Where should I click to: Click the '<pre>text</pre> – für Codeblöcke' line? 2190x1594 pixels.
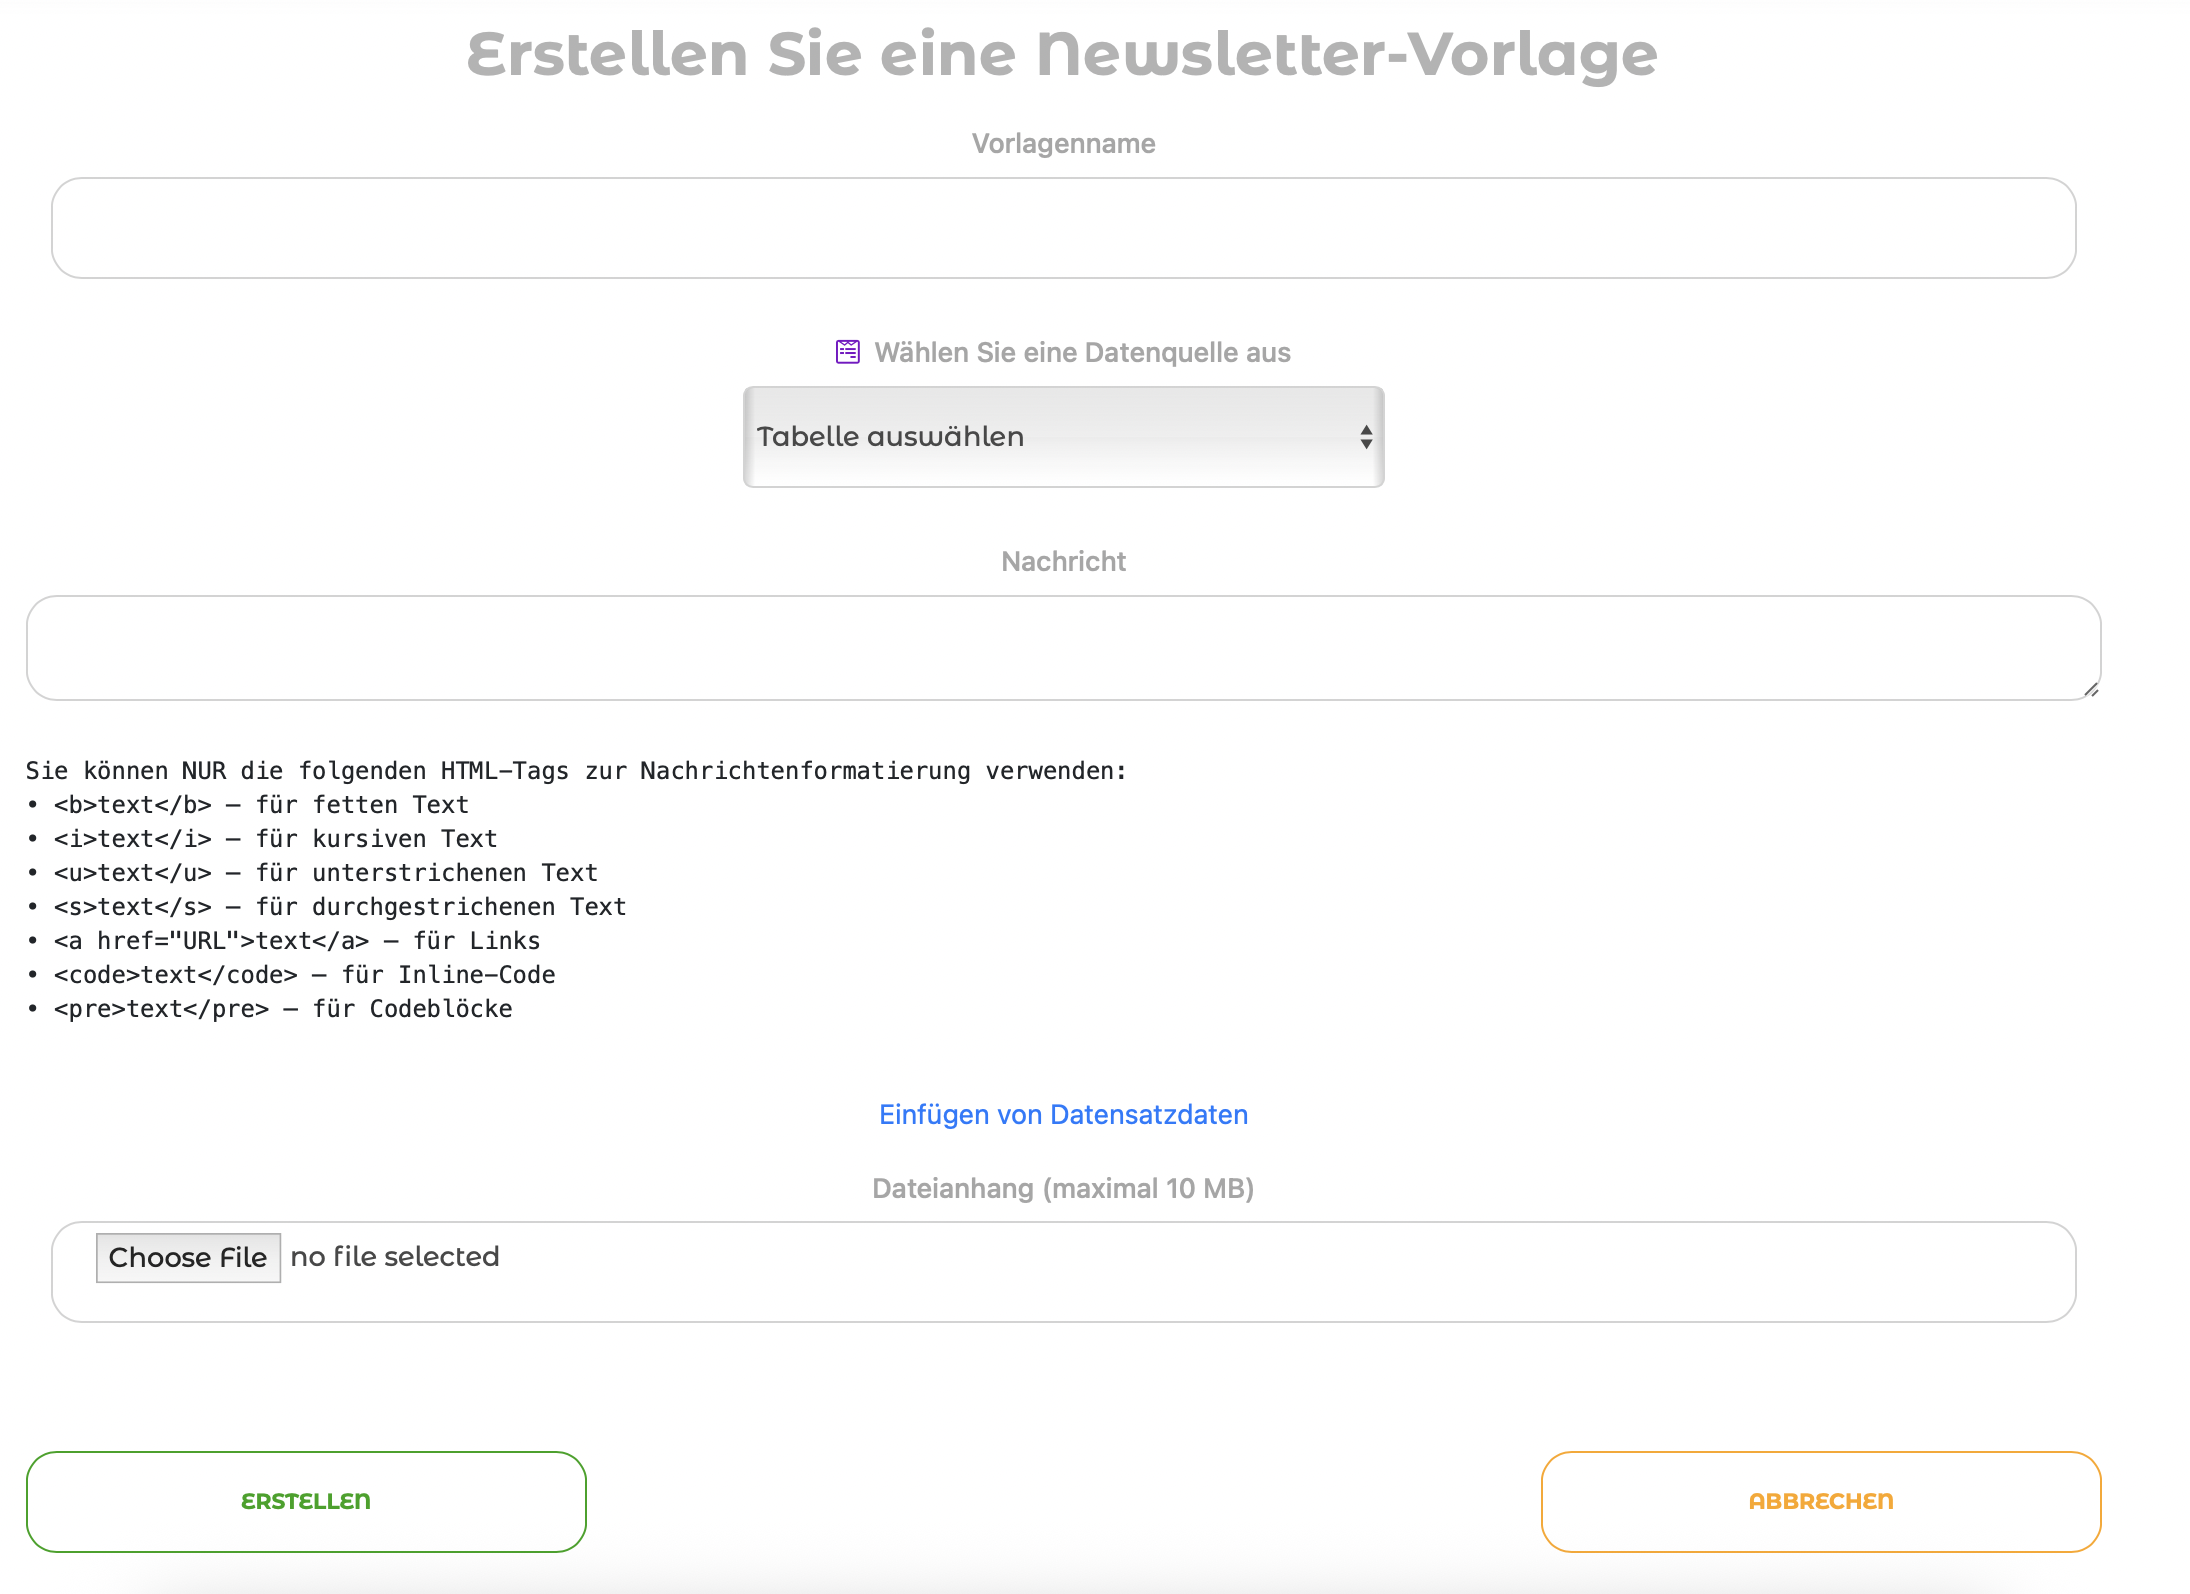pos(270,1009)
